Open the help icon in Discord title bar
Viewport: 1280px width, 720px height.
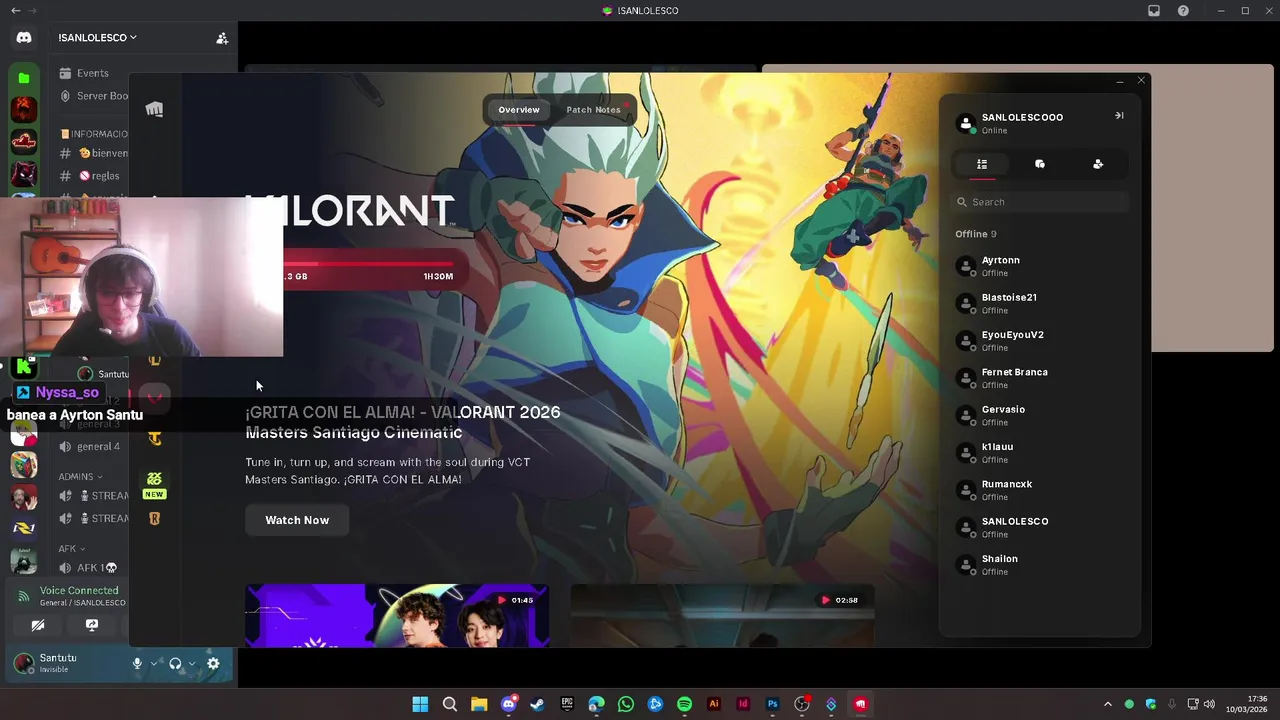click(1183, 11)
